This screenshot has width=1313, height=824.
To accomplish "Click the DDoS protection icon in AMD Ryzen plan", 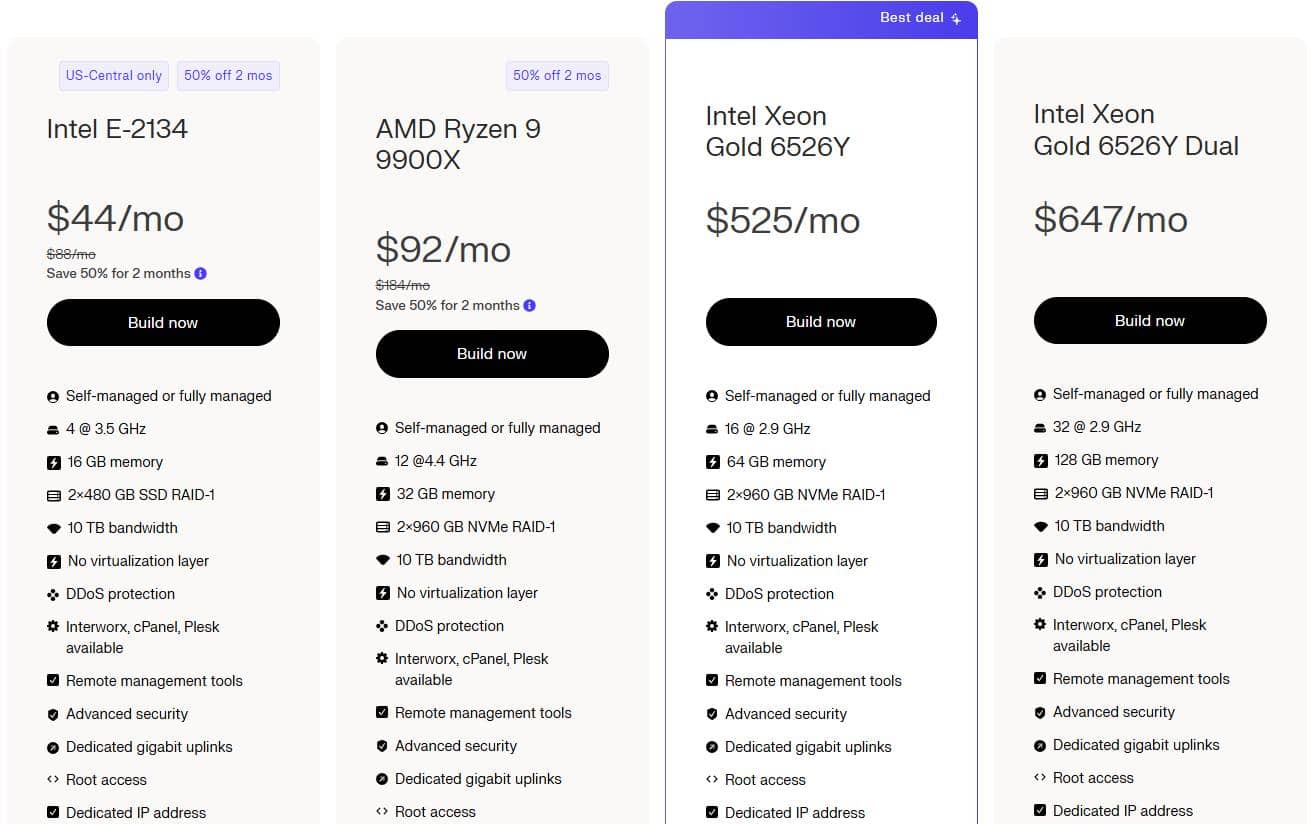I will tap(382, 626).
